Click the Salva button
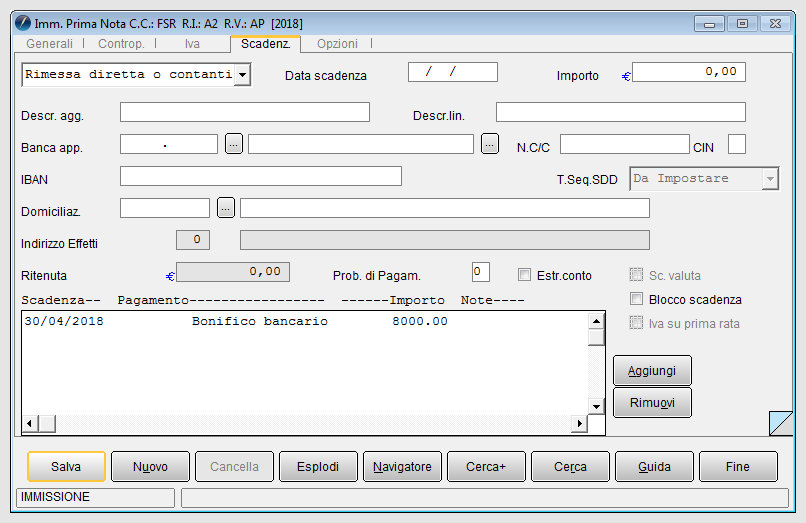The height and width of the screenshot is (523, 806). pos(66,466)
